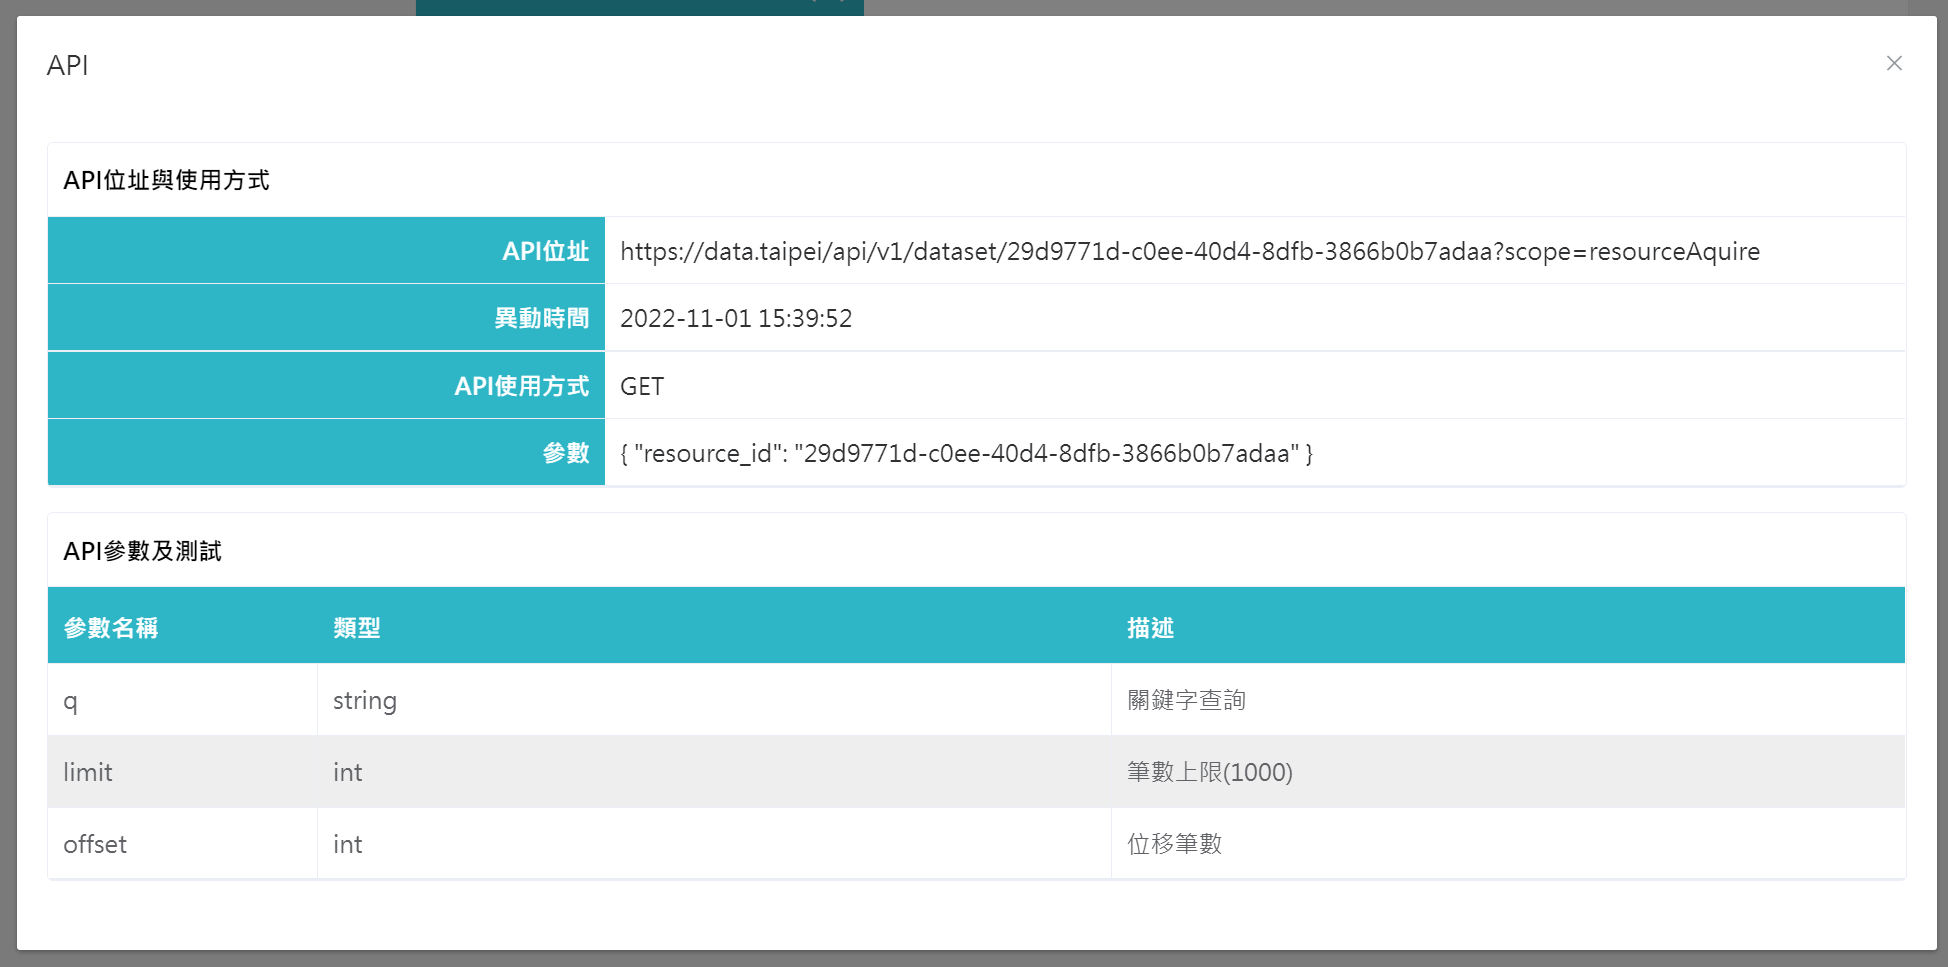Image resolution: width=1948 pixels, height=967 pixels.
Task: Click the '參數名稱' column header
Action: (111, 628)
